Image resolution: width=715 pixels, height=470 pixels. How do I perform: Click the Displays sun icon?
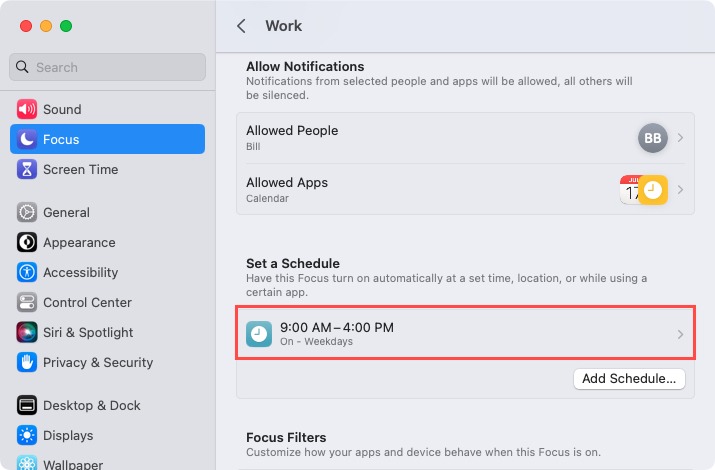27,435
